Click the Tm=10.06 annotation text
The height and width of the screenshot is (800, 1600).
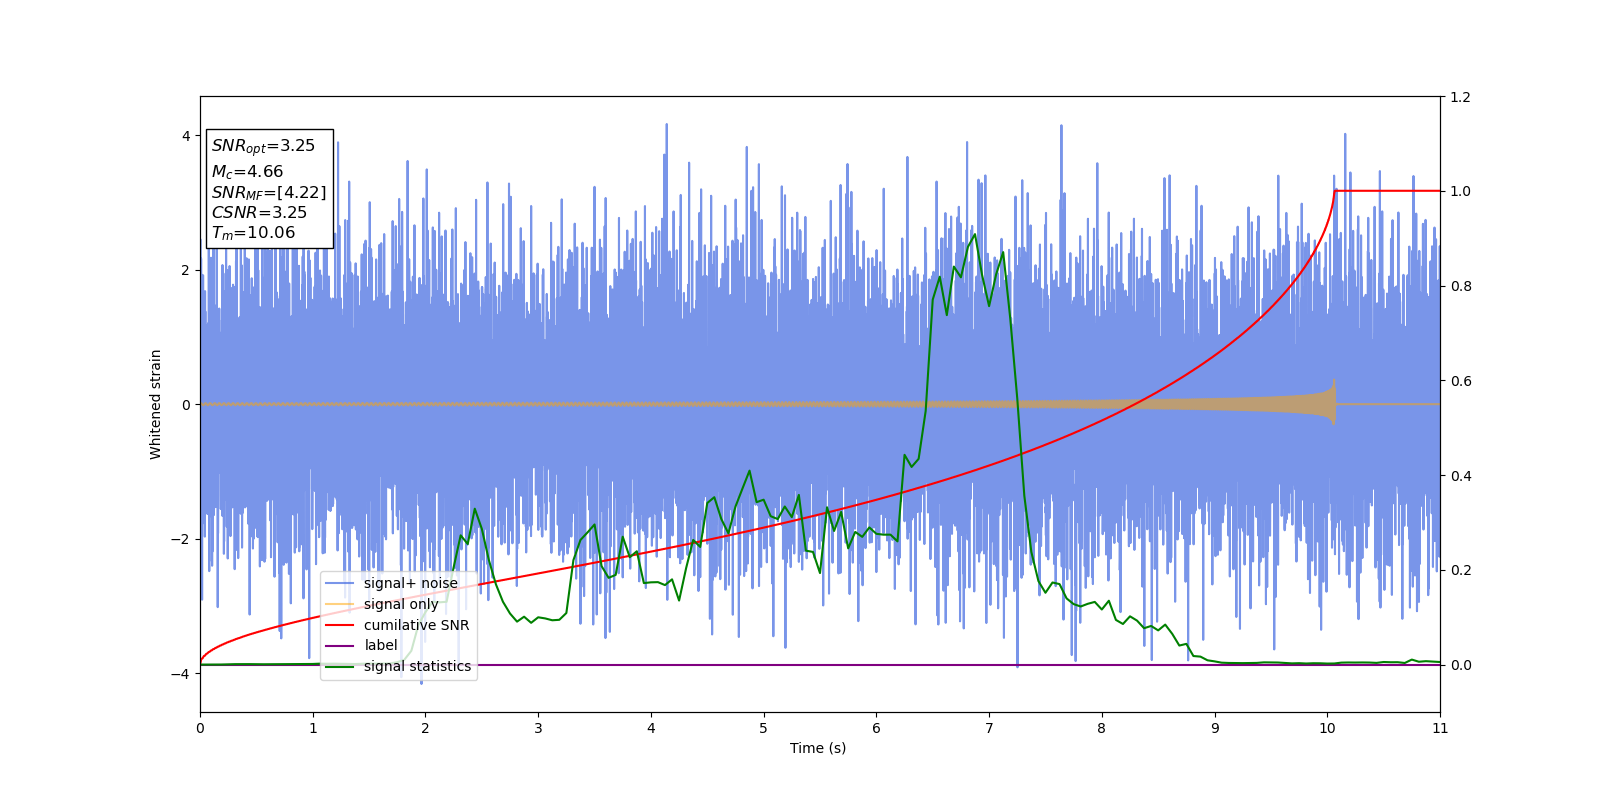point(253,233)
